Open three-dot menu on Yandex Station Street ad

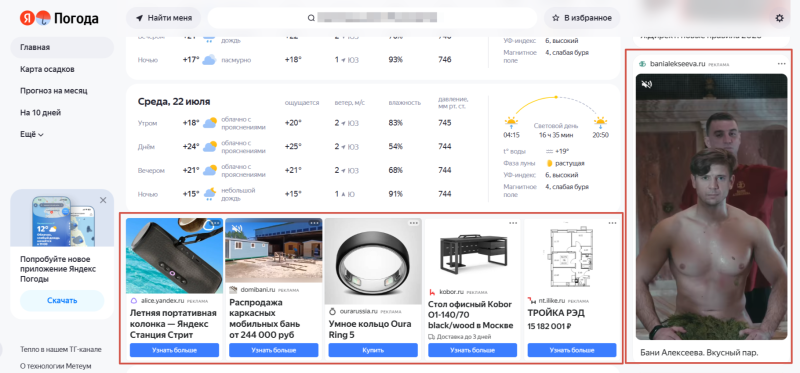pyautogui.click(x=215, y=223)
